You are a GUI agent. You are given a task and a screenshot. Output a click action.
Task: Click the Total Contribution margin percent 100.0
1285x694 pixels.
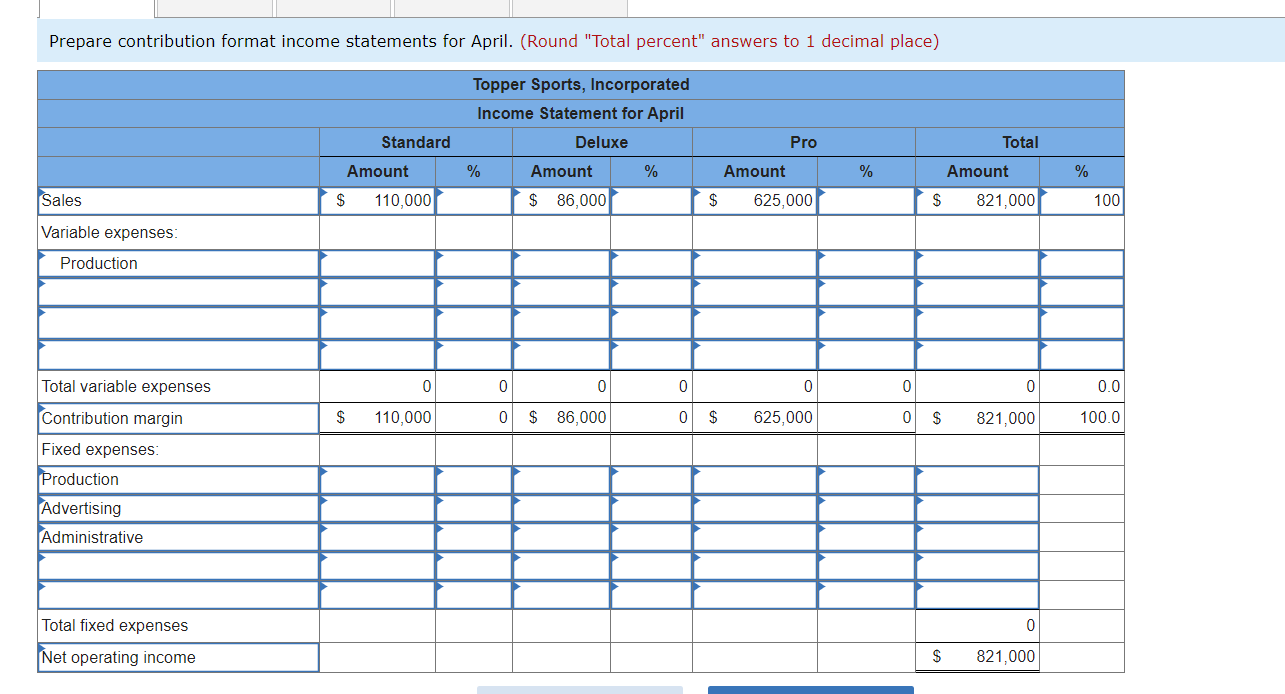pyautogui.click(x=1100, y=418)
